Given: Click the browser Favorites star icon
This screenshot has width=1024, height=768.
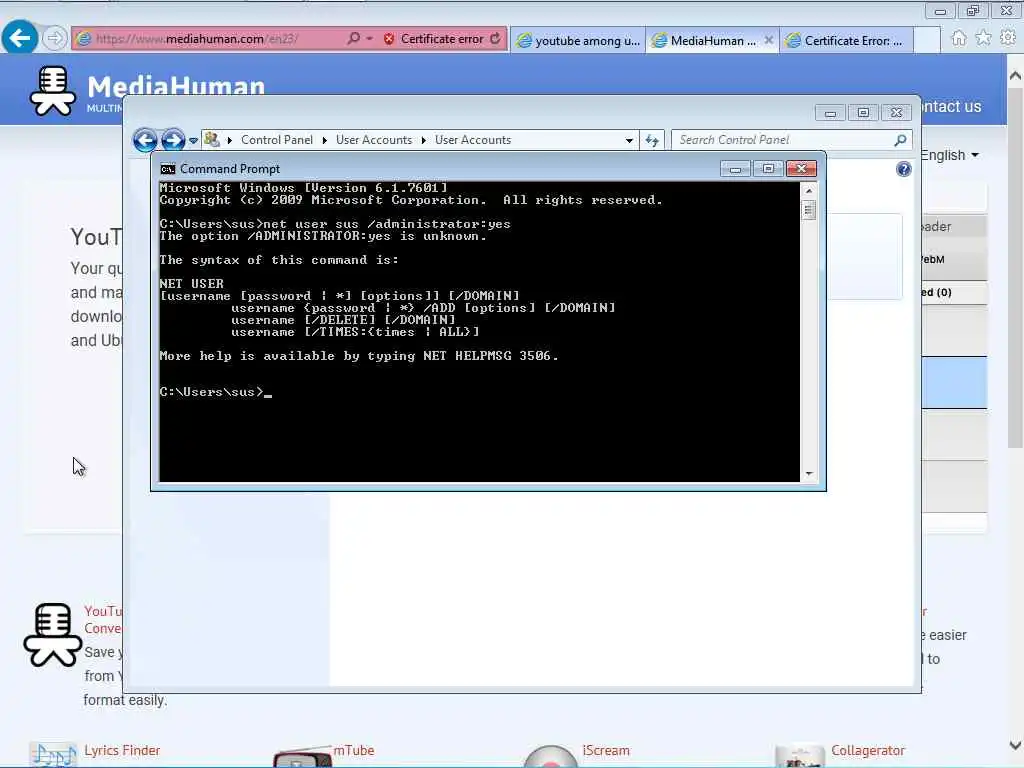Looking at the screenshot, I should [x=984, y=39].
